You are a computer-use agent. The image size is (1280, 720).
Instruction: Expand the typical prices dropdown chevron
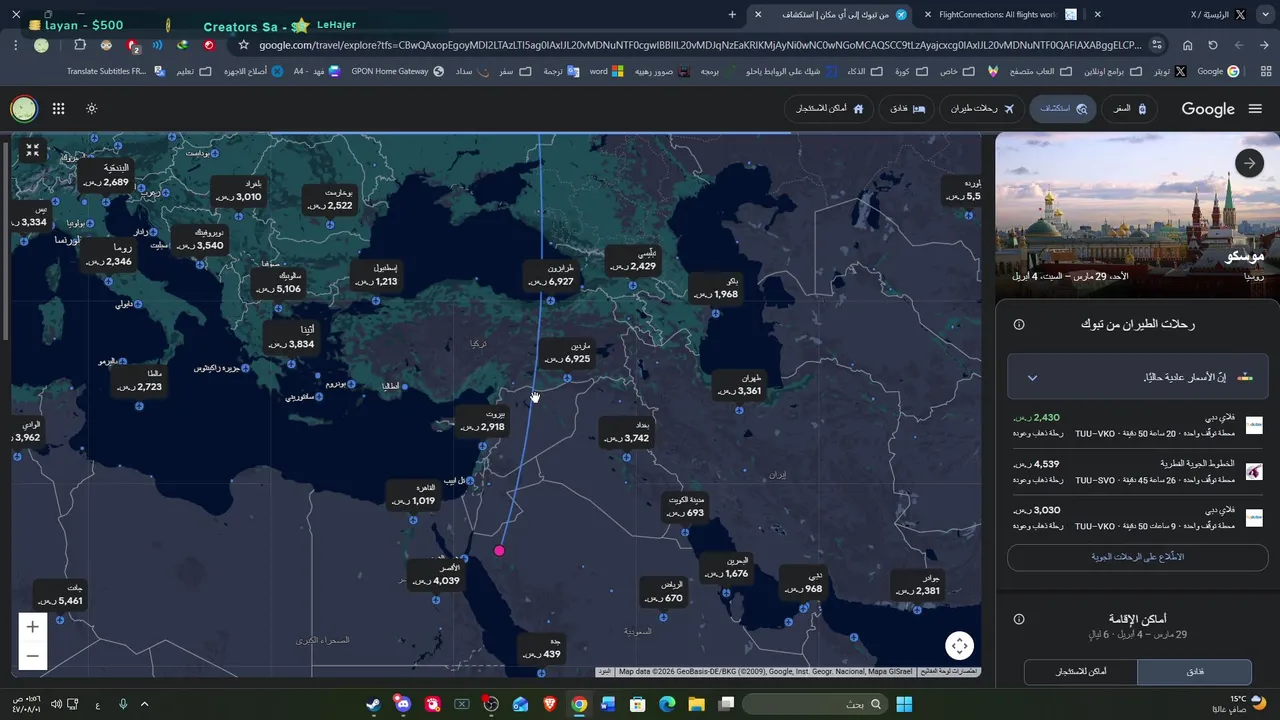[1033, 377]
